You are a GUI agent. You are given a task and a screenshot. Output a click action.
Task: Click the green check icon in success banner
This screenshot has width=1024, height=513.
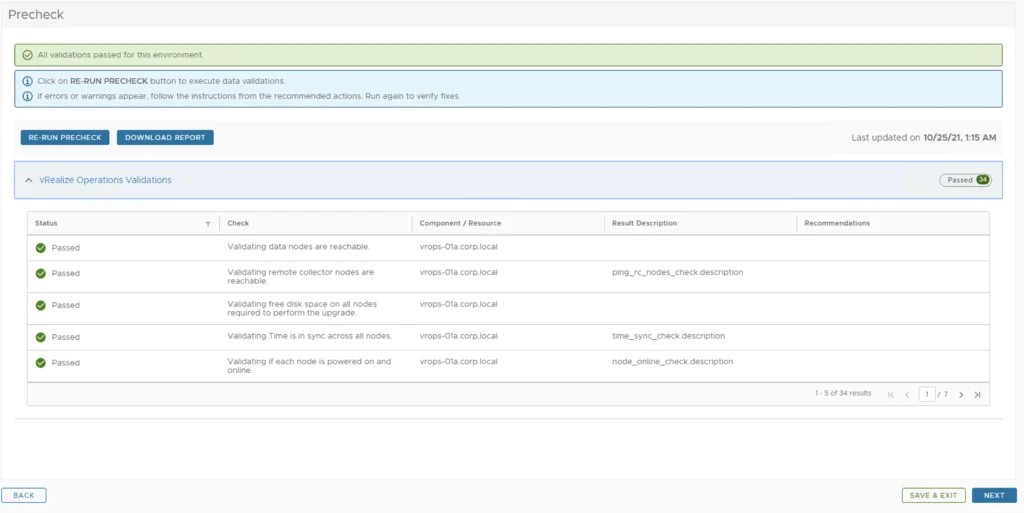pyautogui.click(x=27, y=55)
